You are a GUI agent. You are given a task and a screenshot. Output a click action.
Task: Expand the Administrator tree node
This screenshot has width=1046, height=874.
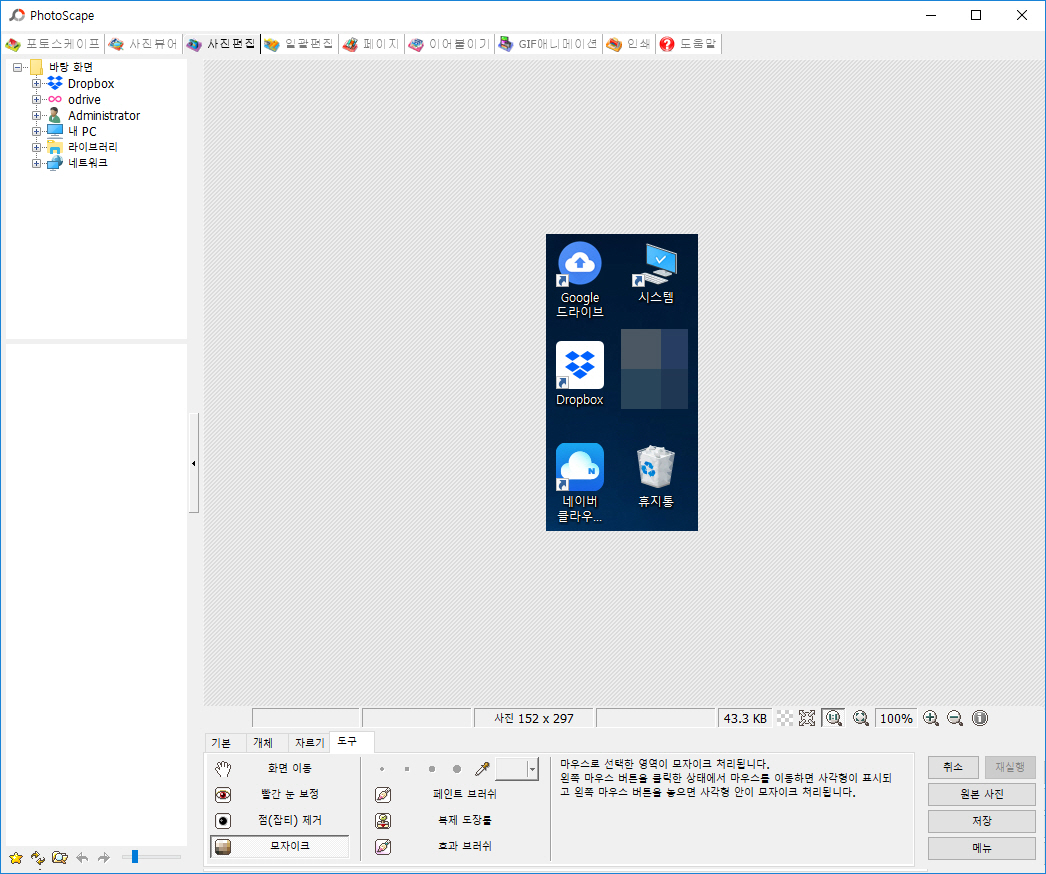pyautogui.click(x=37, y=115)
